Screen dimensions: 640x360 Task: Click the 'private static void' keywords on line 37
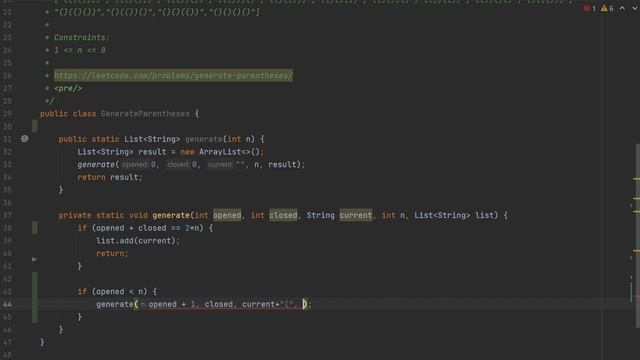tap(103, 215)
